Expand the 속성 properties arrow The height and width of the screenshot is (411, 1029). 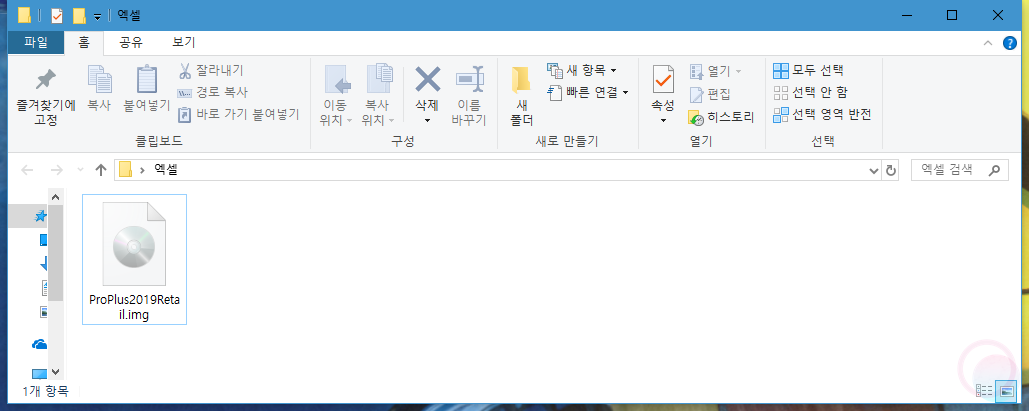pyautogui.click(x=663, y=121)
